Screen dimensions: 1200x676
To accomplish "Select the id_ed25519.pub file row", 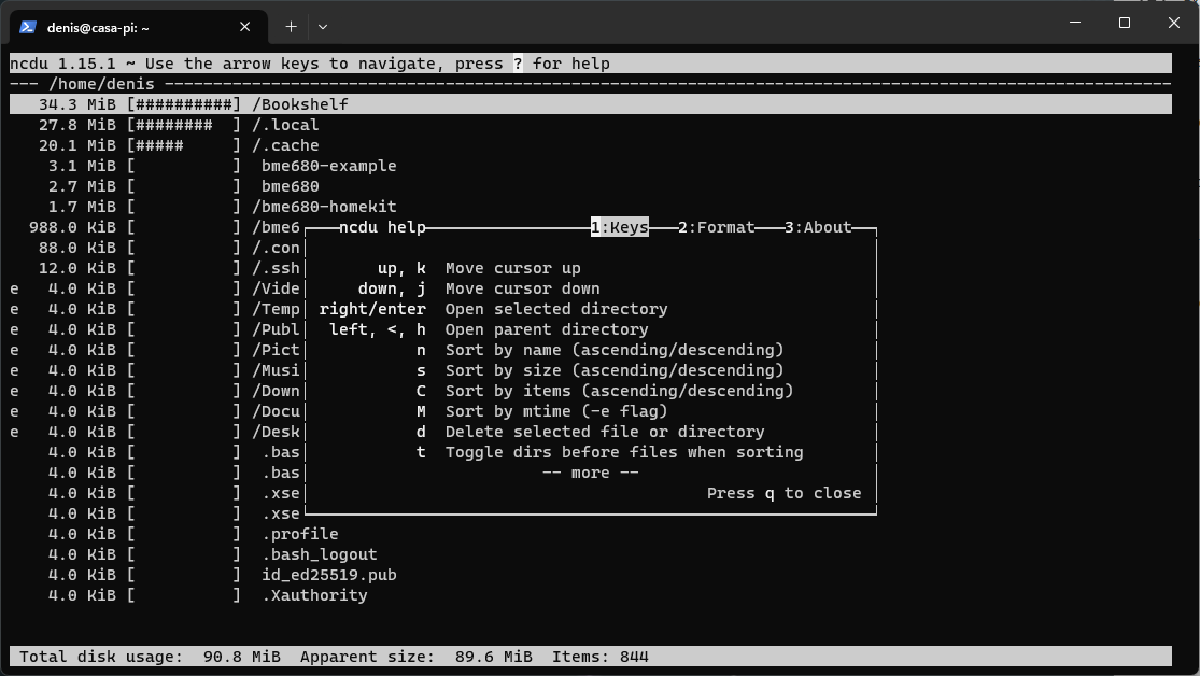I will [591, 575].
